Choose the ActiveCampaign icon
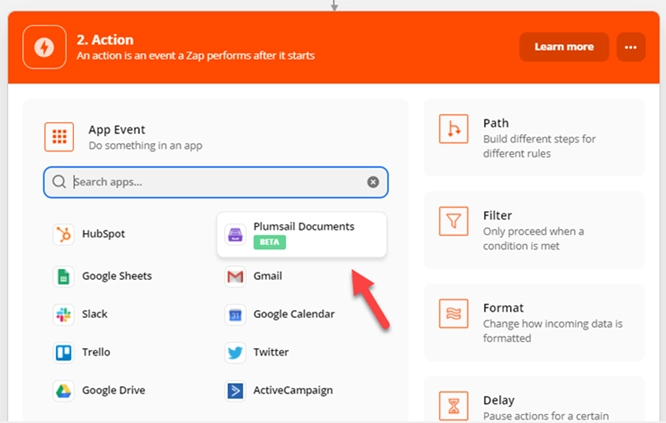 point(235,391)
